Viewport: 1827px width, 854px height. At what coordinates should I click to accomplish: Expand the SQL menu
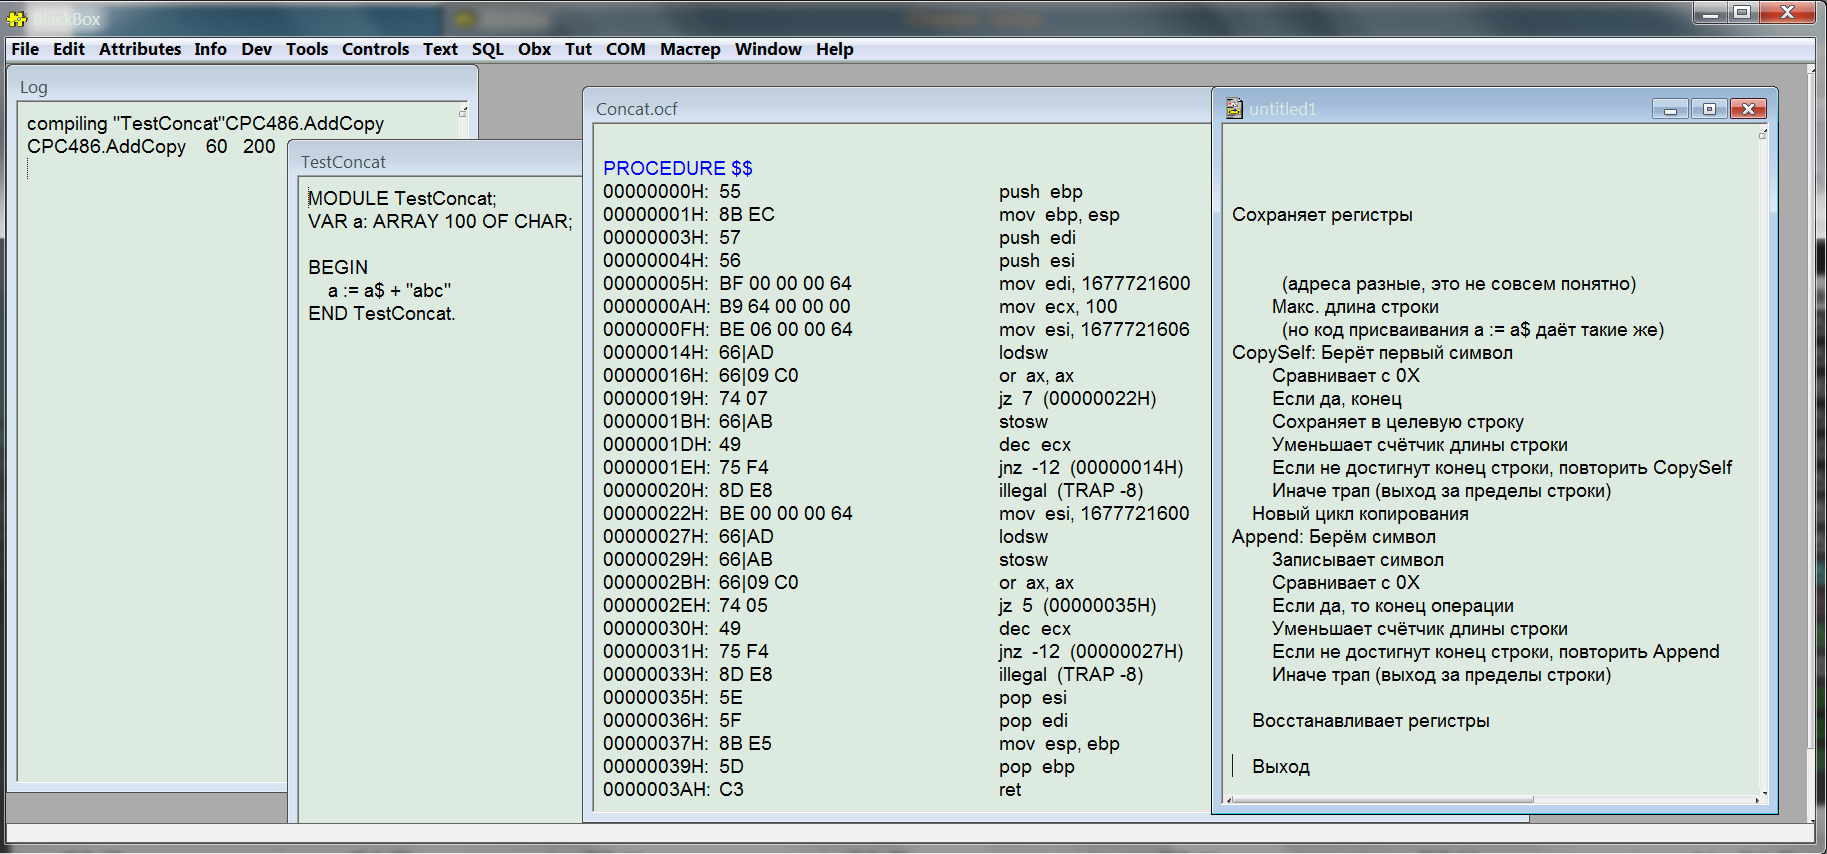pos(487,49)
